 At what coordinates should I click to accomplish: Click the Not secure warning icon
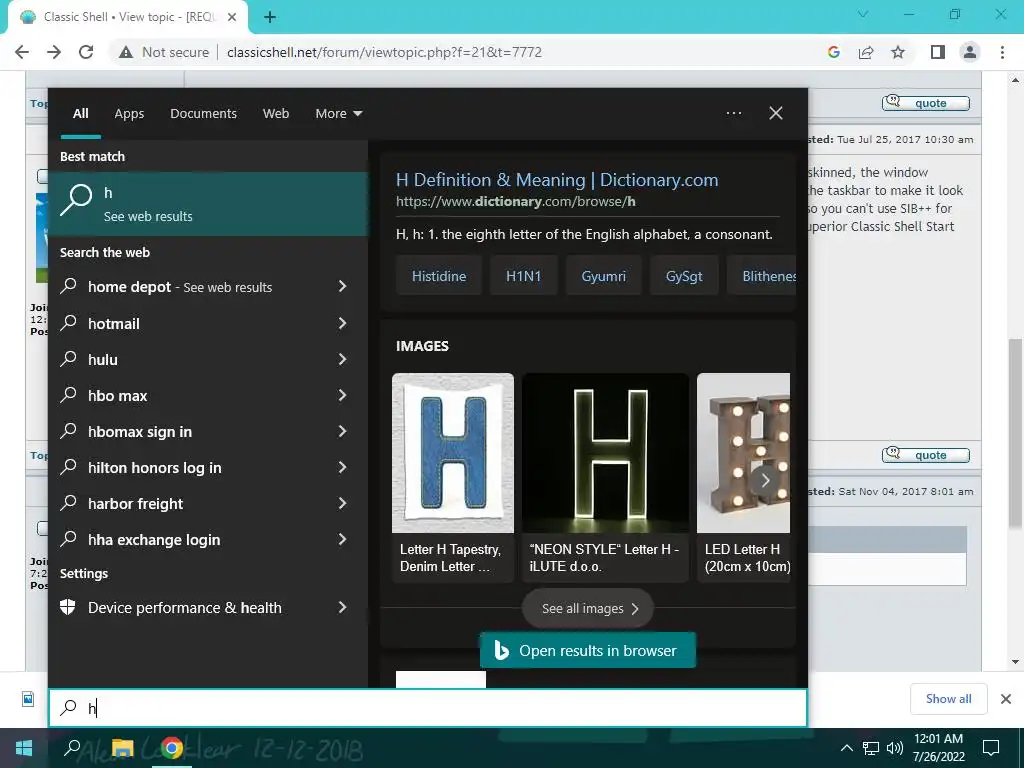[126, 52]
